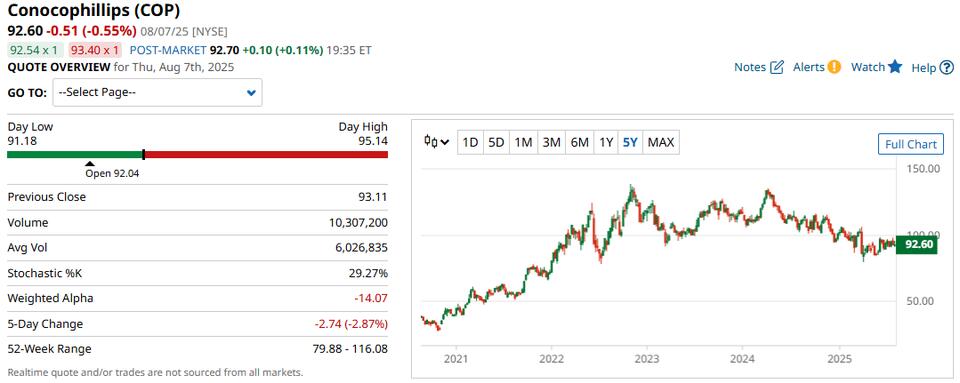Select the 1D chart range
This screenshot has width=960, height=383.
tap(470, 143)
